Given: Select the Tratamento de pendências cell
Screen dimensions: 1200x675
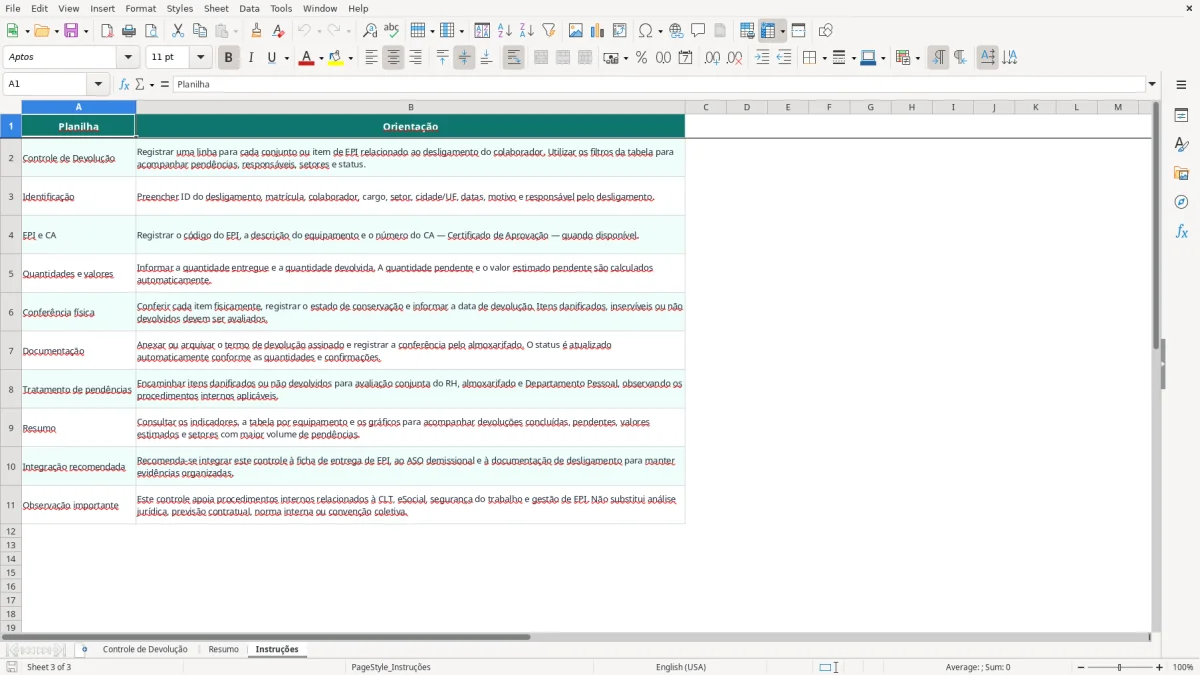Looking at the screenshot, I should coord(78,389).
